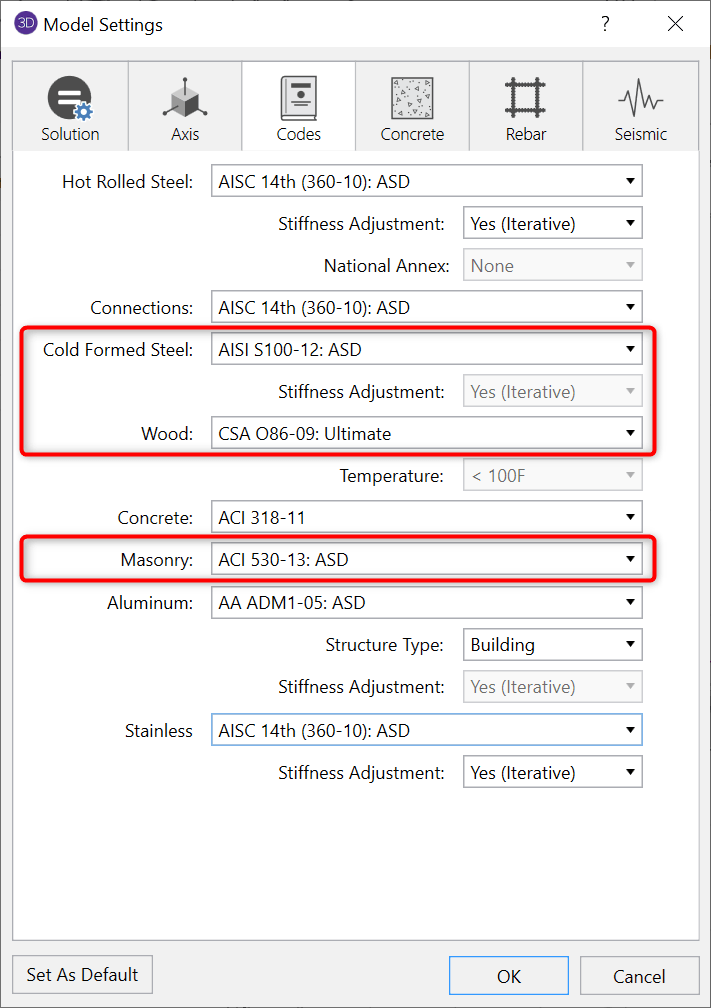Click the Axis cube icon
711x1008 pixels.
(185, 99)
